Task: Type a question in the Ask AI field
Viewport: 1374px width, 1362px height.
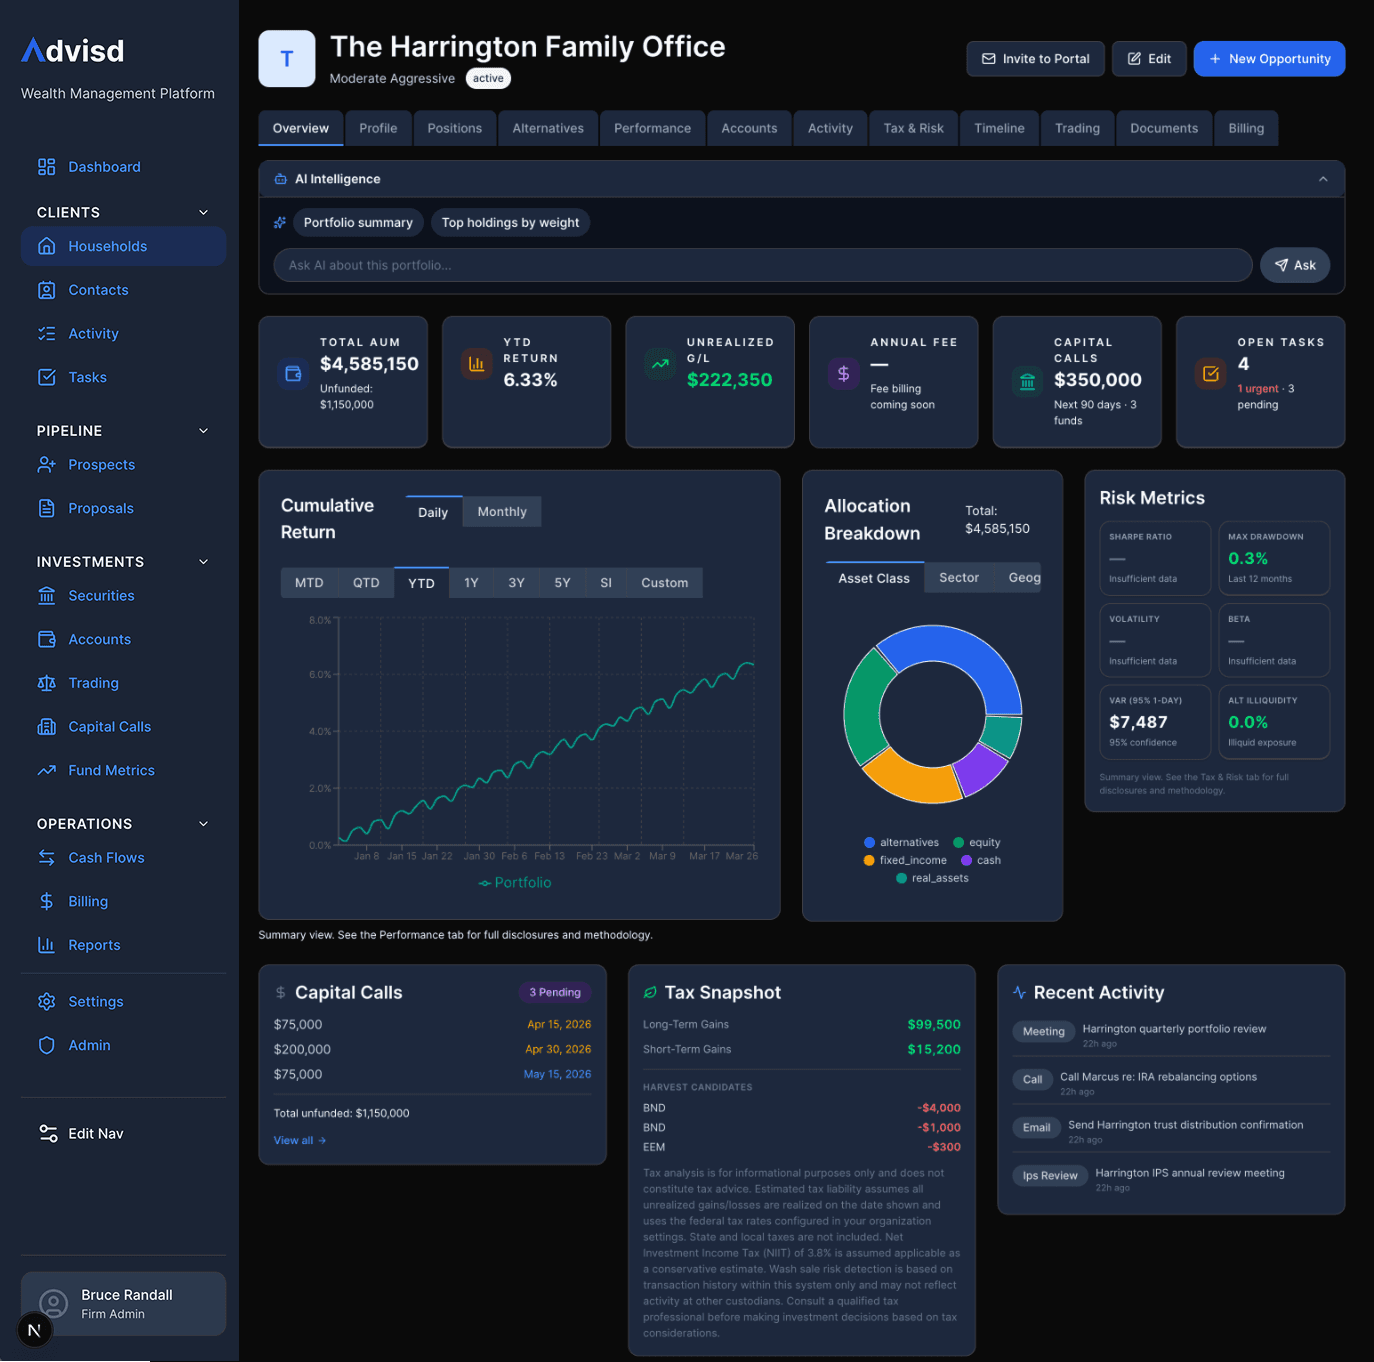Action: click(760, 265)
